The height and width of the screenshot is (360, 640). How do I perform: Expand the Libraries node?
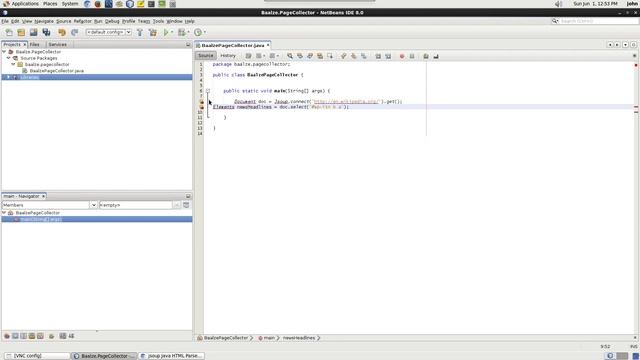point(9,77)
